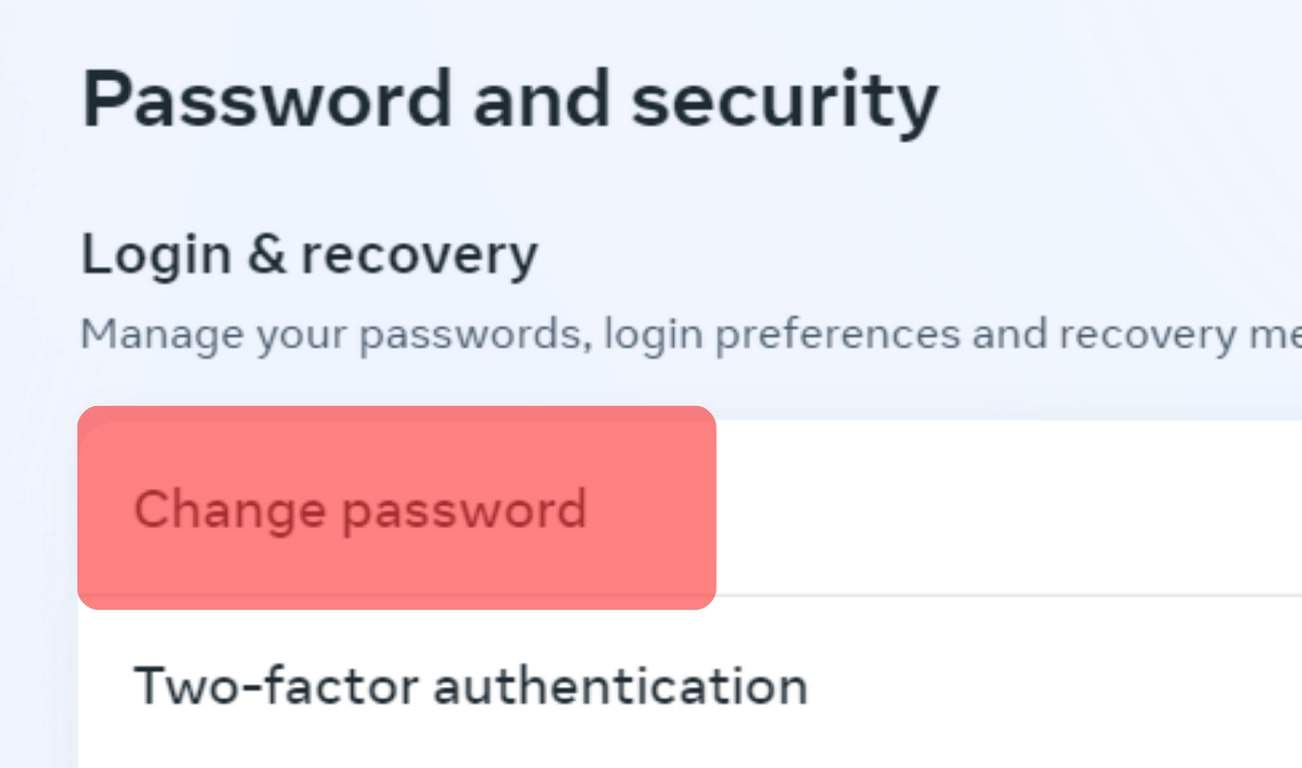Click the red highlight left of Change text
The image size is (1302, 768).
coord(105,509)
